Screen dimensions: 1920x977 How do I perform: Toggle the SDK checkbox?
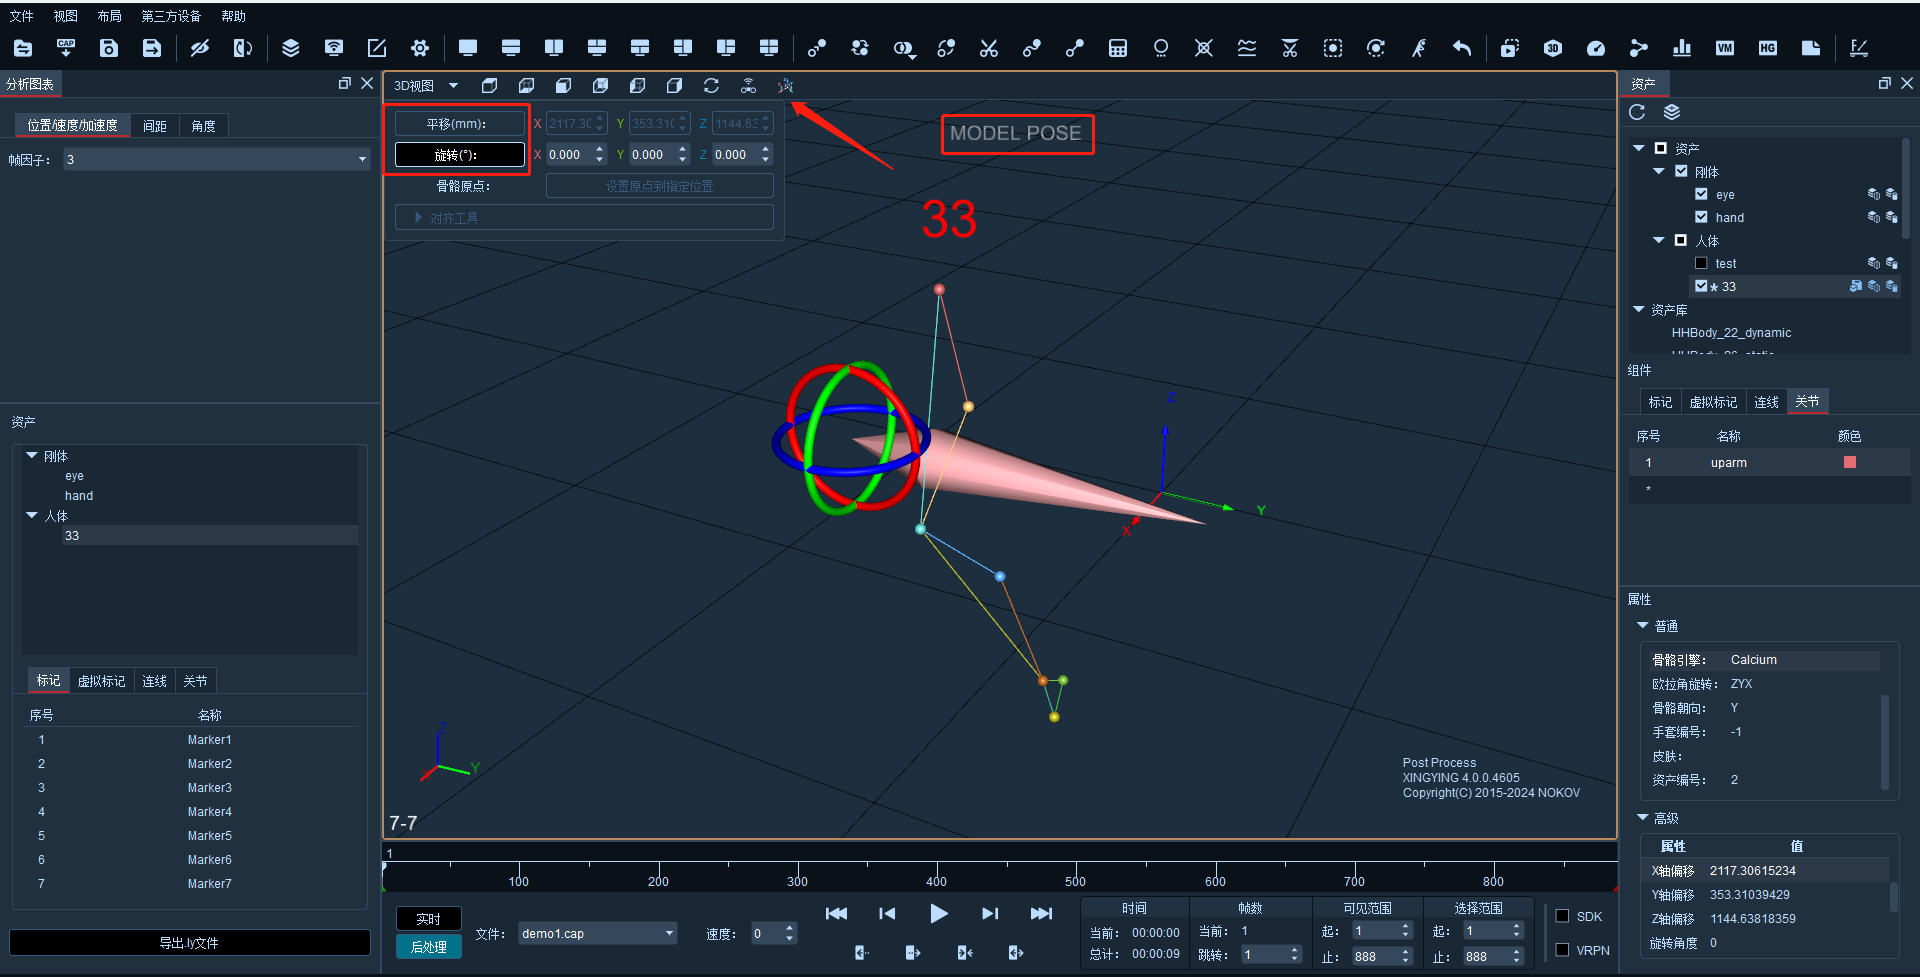pos(1562,916)
